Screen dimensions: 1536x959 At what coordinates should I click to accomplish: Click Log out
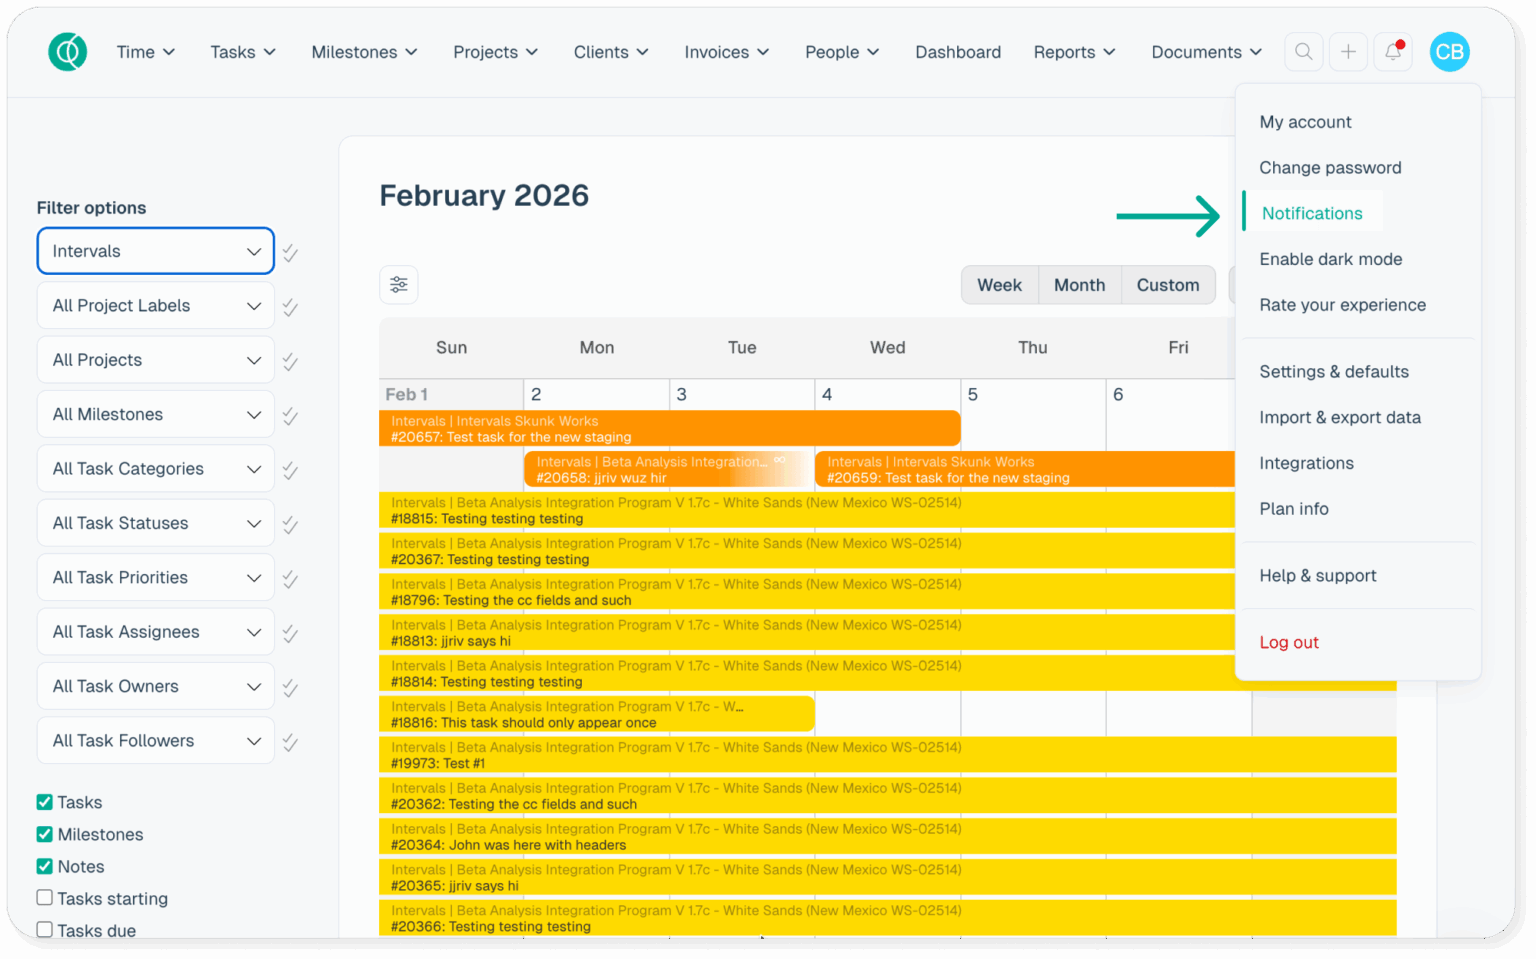click(1289, 643)
